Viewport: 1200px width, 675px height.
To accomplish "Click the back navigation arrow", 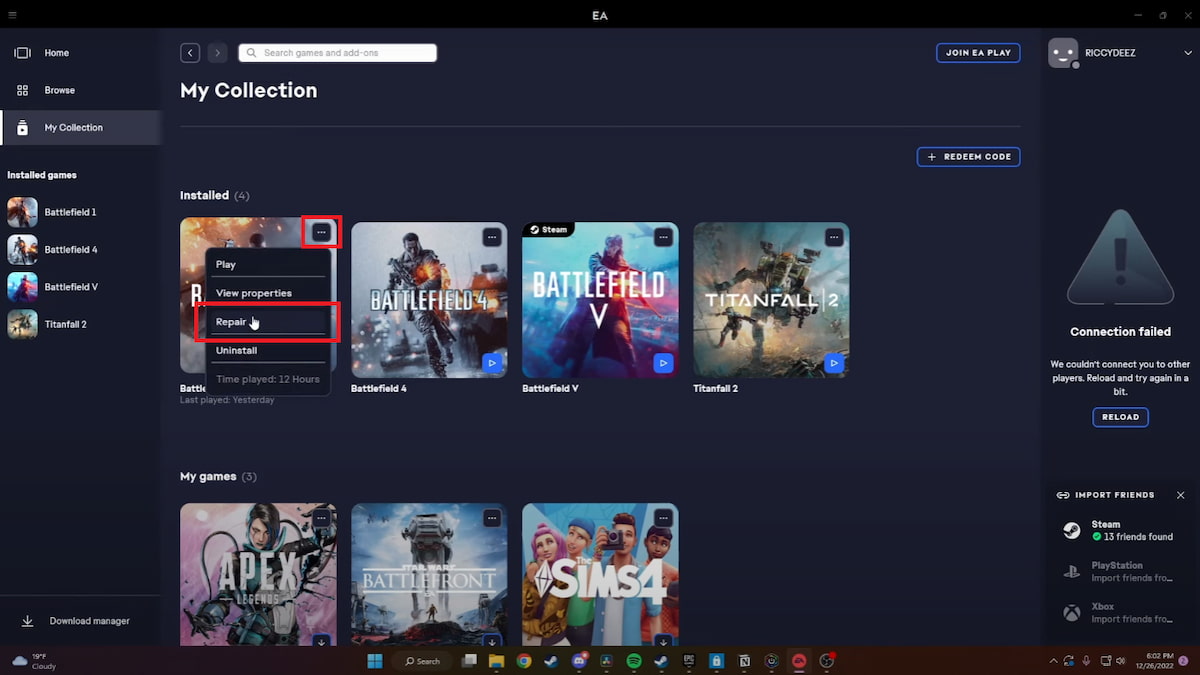I will (x=189, y=52).
